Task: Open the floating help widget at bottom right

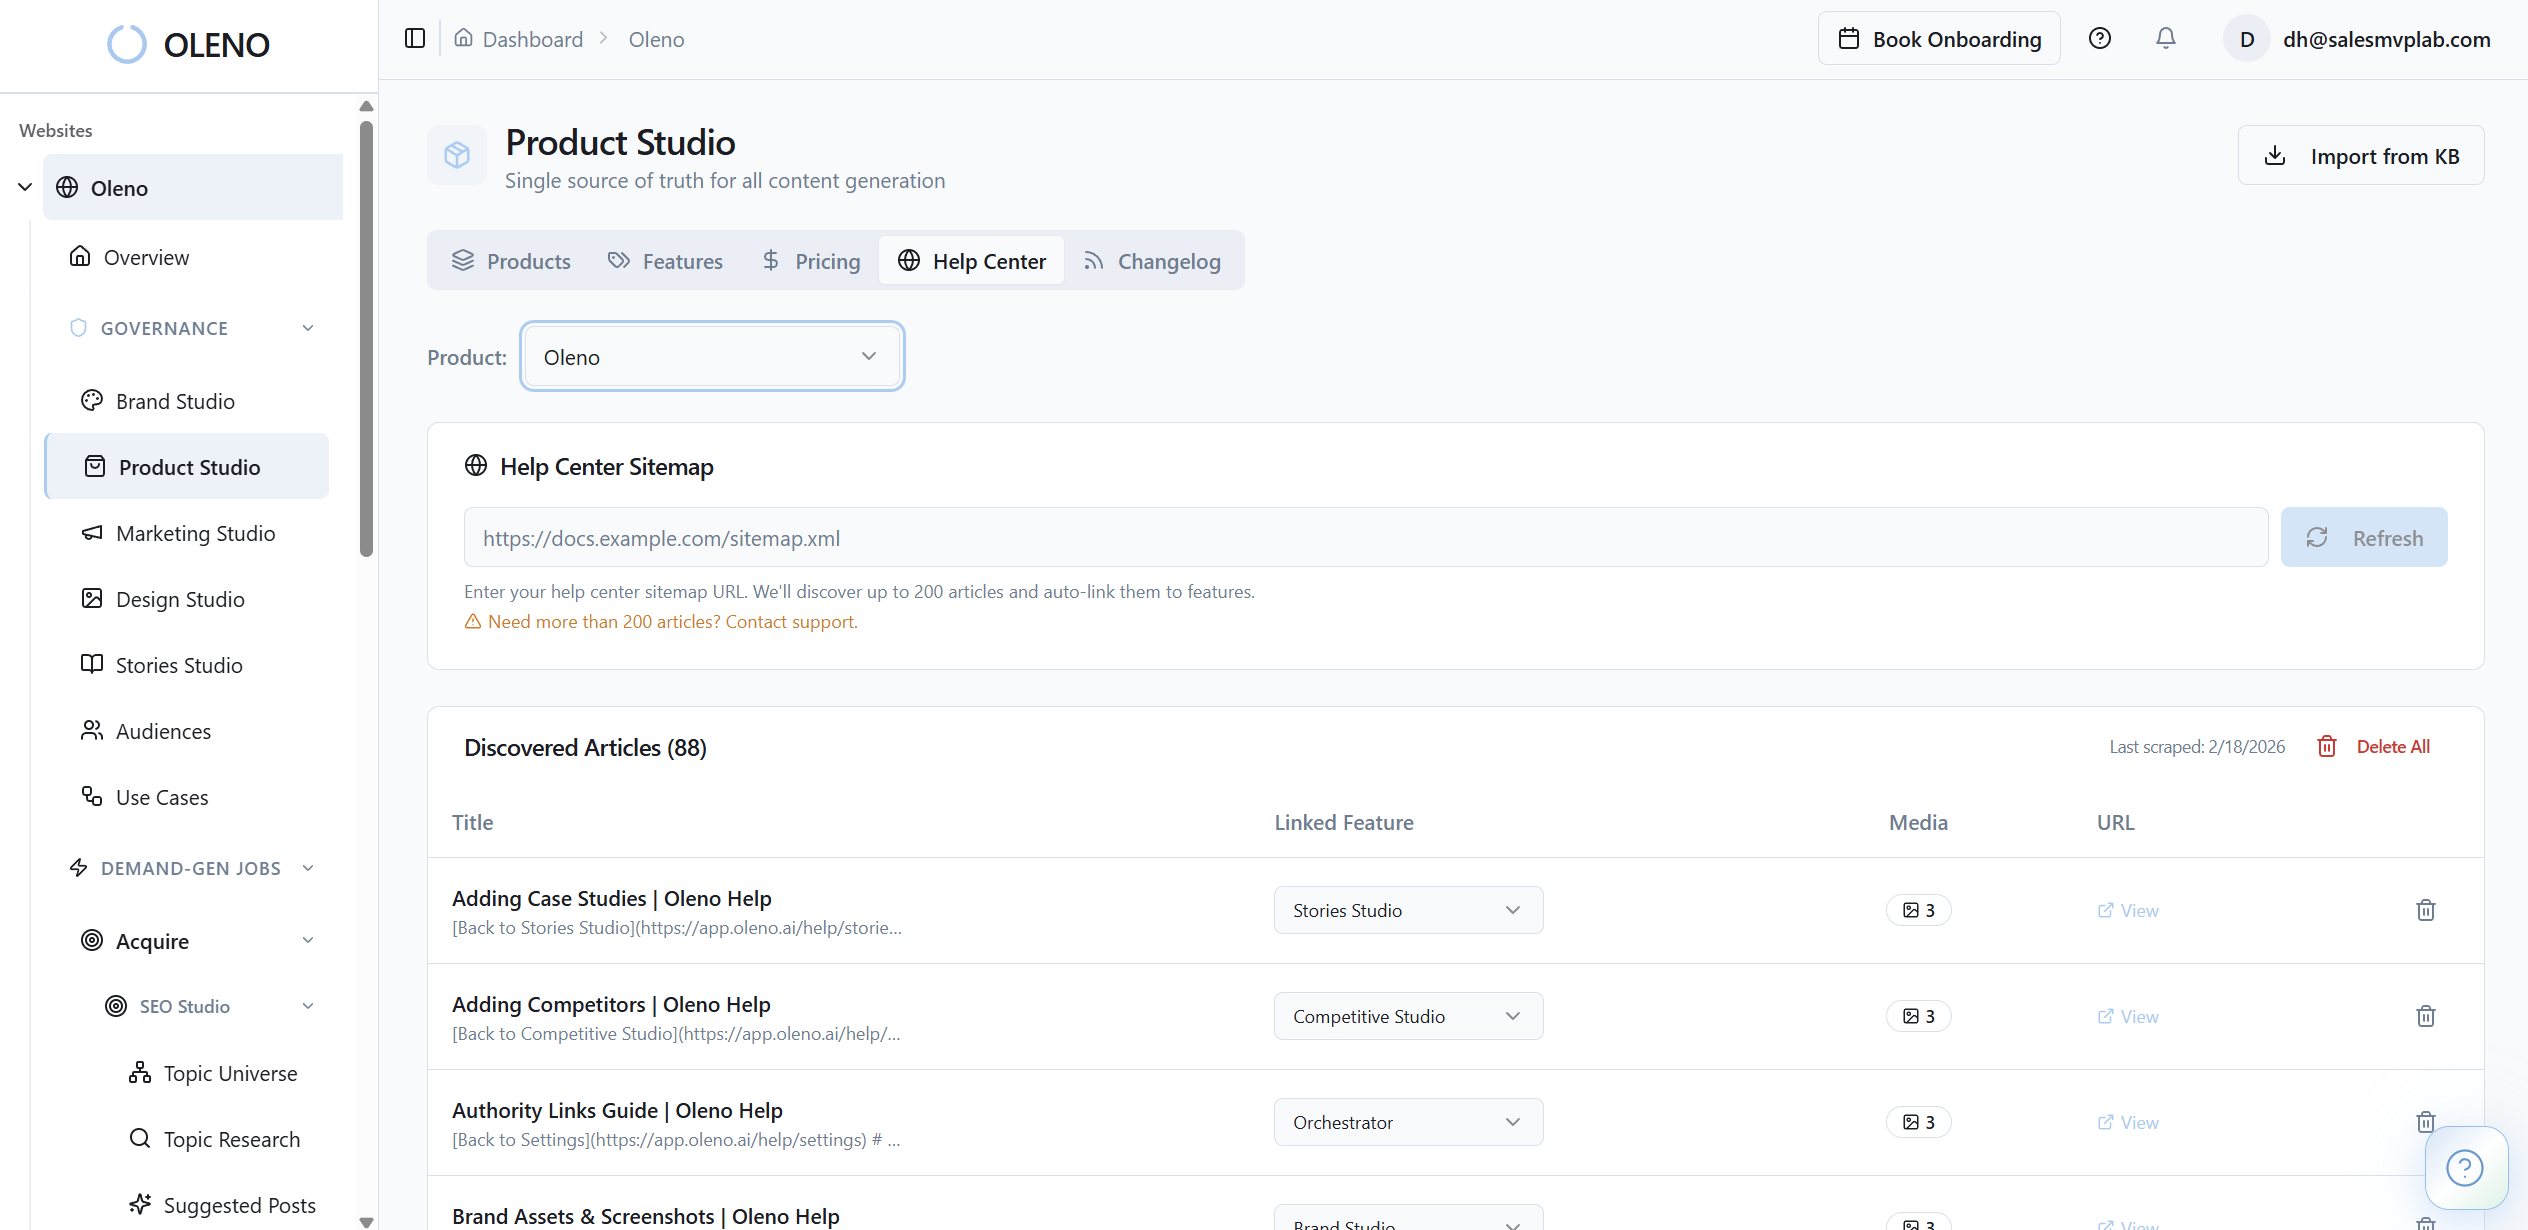Action: 2465,1167
